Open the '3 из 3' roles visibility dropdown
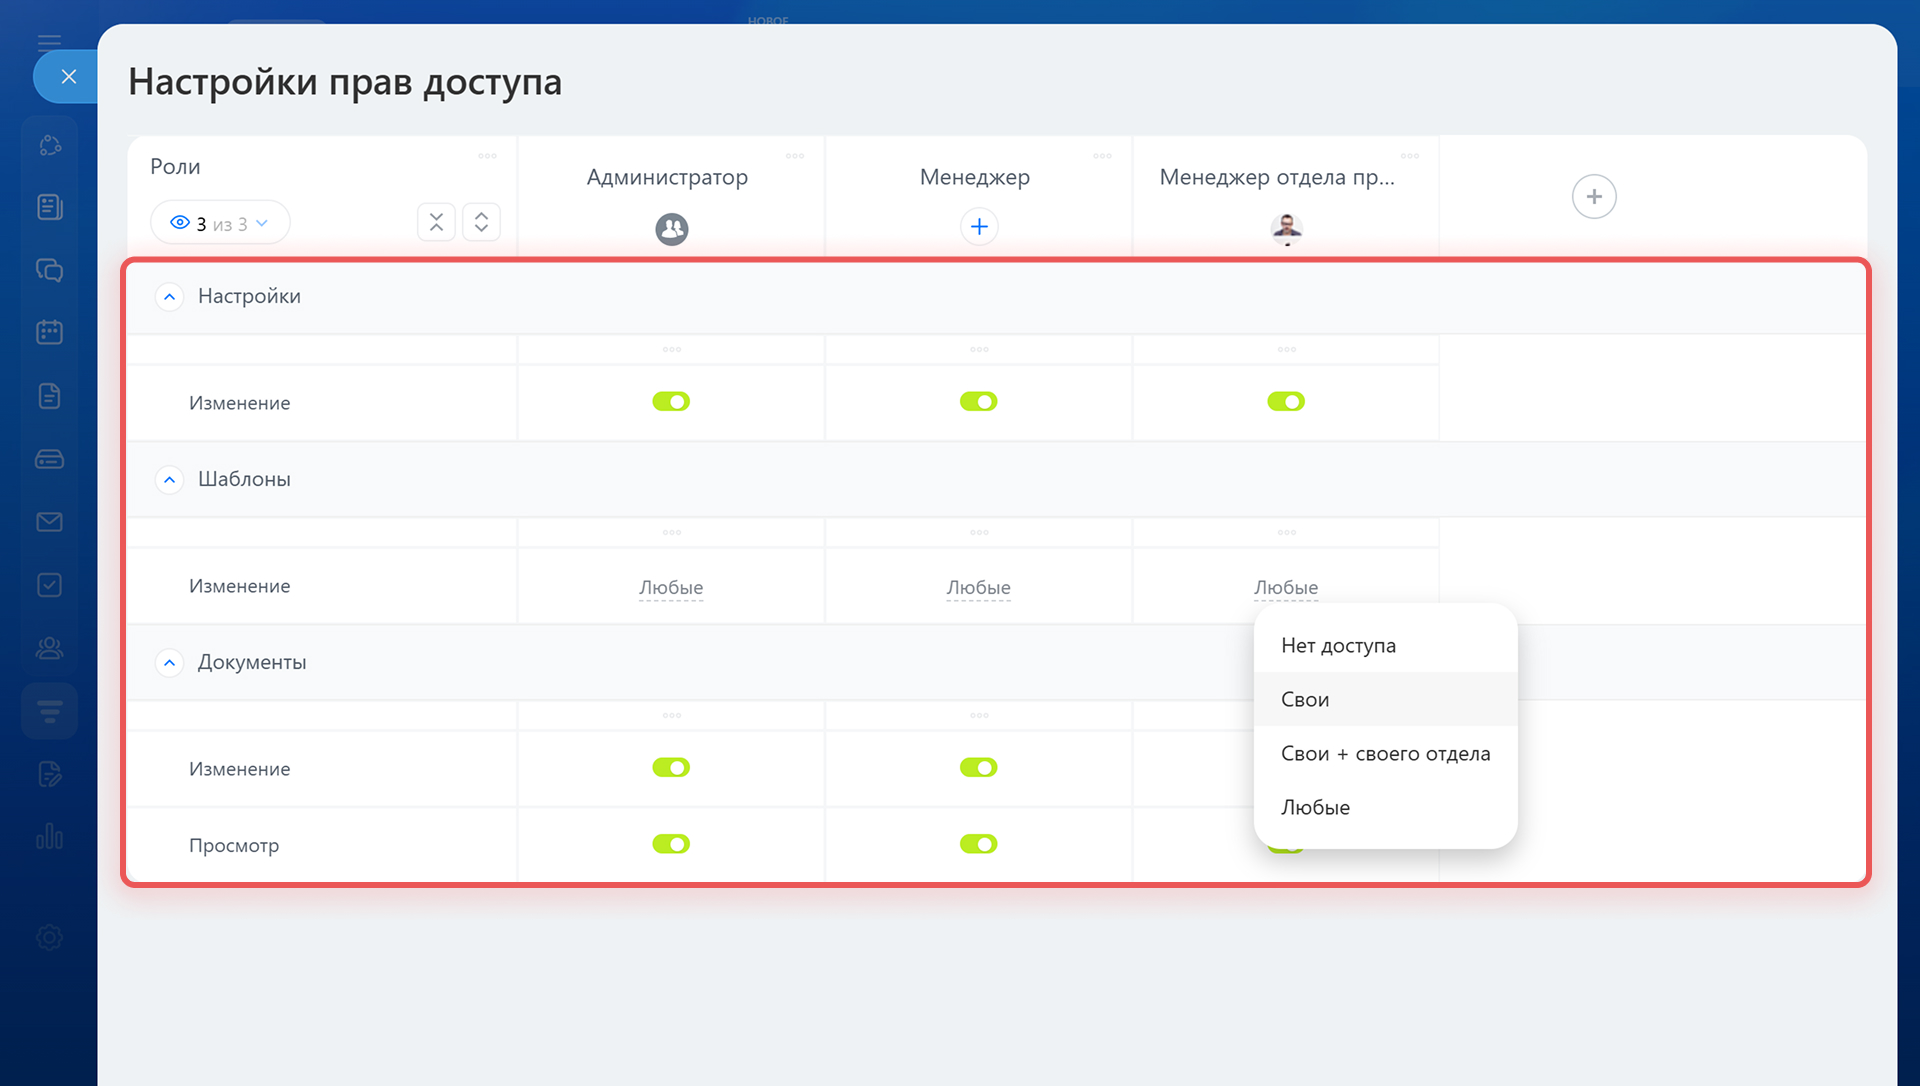Screen dimensions: 1920x1086 pyautogui.click(x=220, y=223)
